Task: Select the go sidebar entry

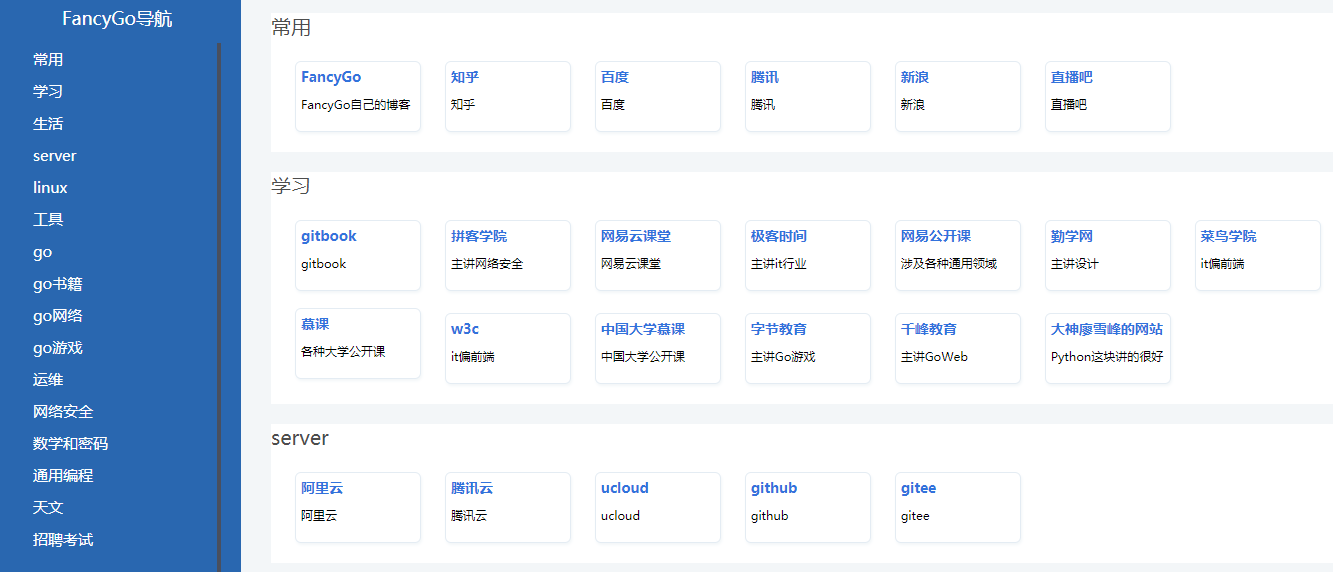Action: tap(42, 251)
